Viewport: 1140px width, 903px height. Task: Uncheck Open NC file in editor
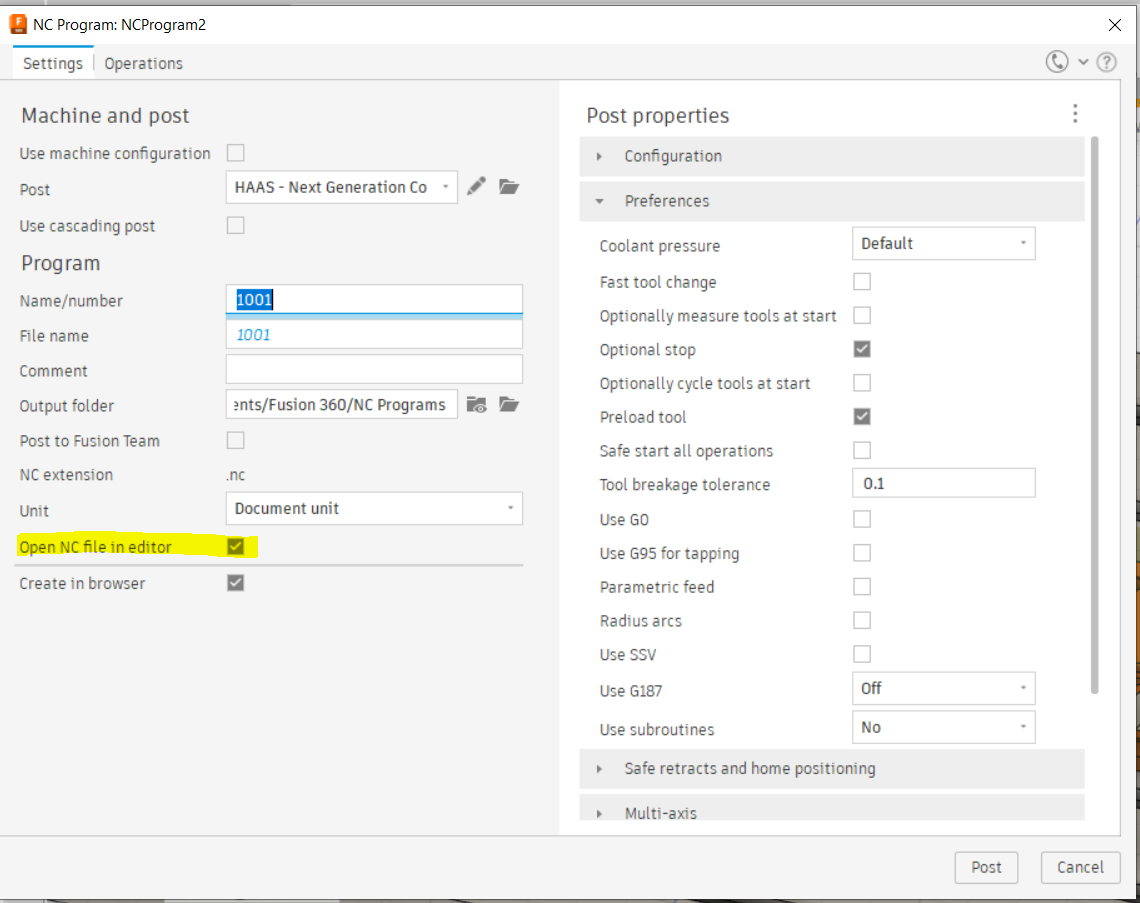236,547
